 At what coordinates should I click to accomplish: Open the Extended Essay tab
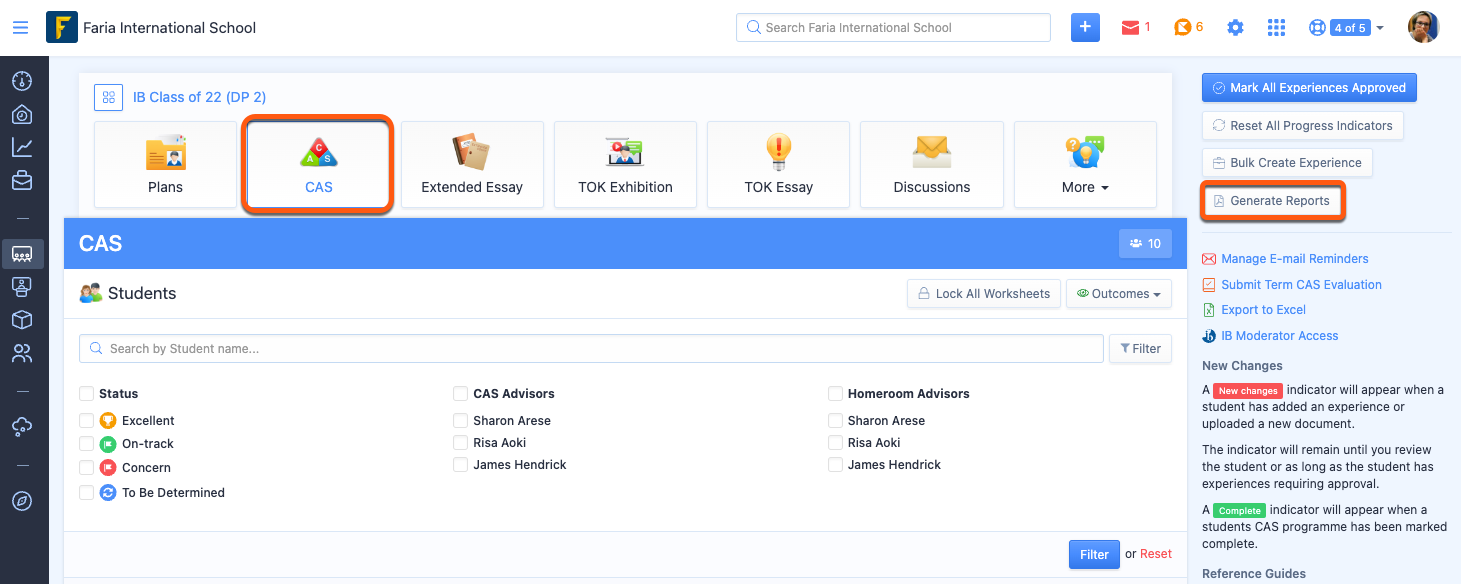472,165
